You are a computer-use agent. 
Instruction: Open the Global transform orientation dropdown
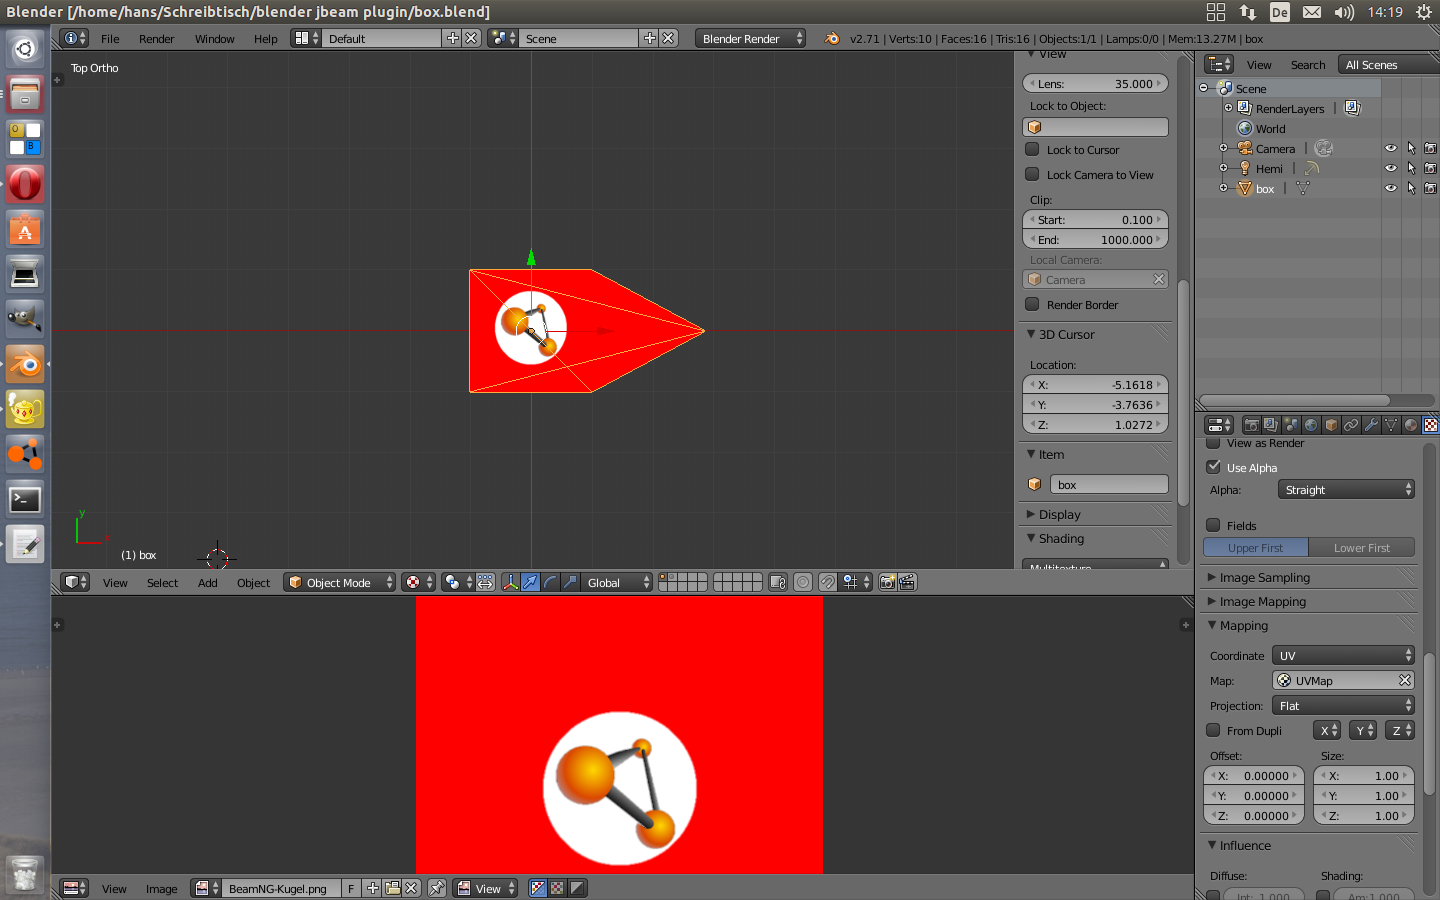(617, 582)
